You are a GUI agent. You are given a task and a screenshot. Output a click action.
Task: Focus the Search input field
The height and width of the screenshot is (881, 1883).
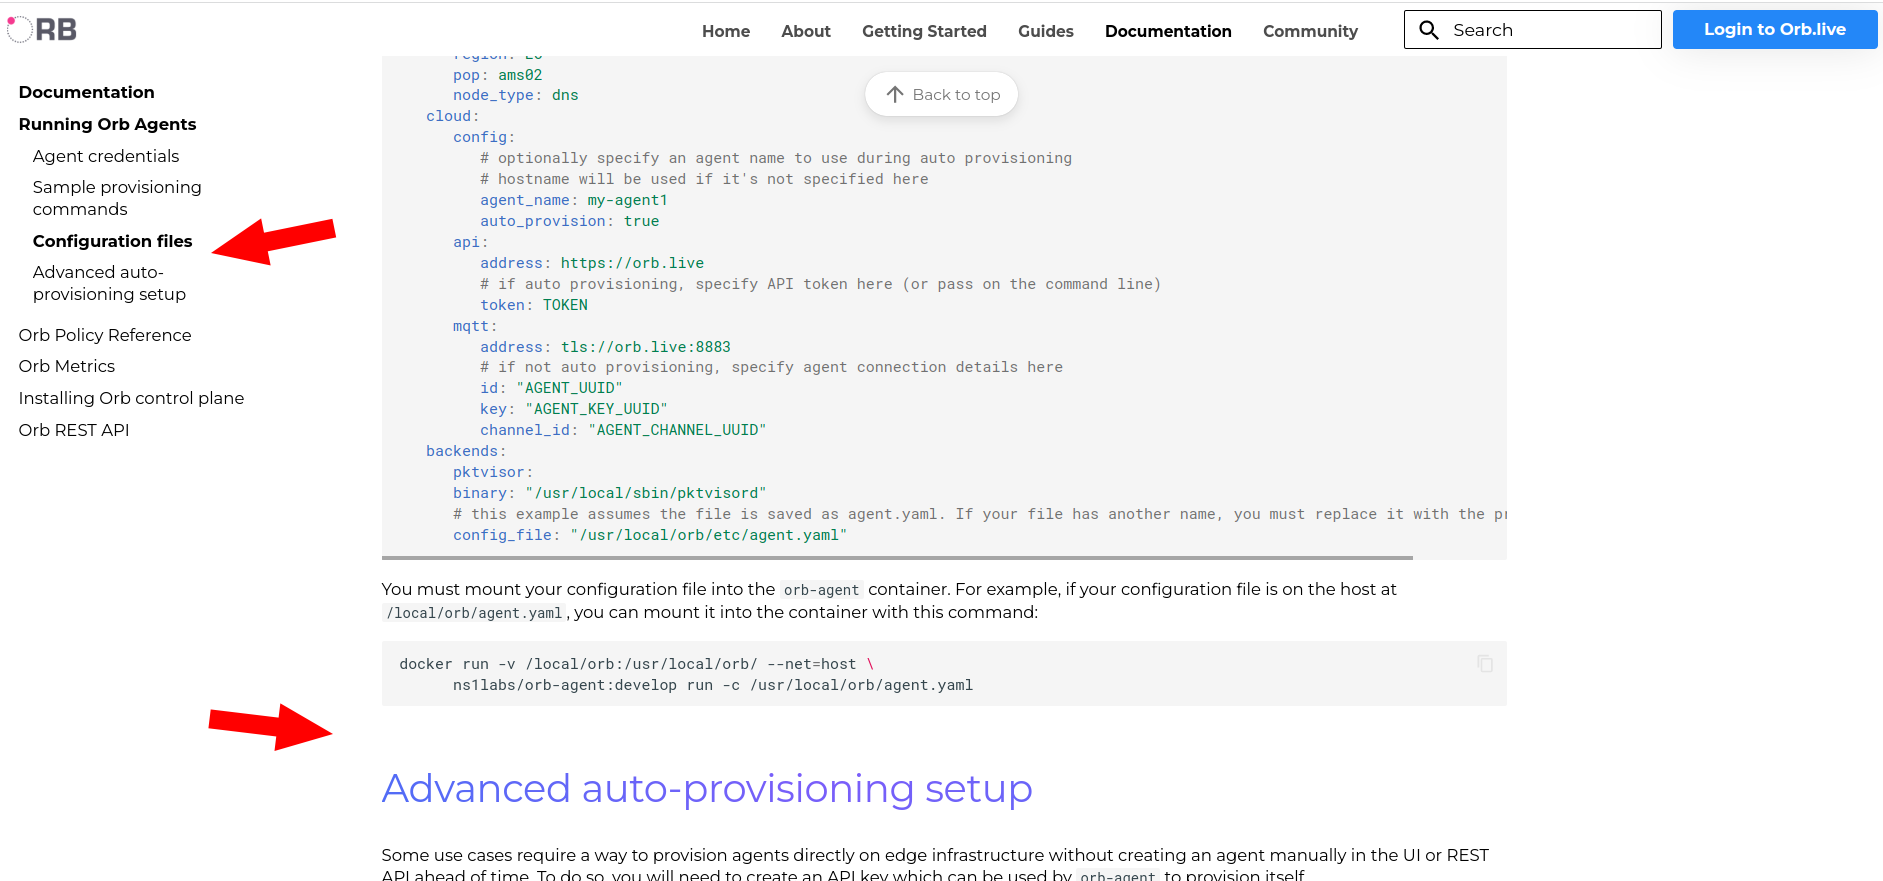(1533, 30)
